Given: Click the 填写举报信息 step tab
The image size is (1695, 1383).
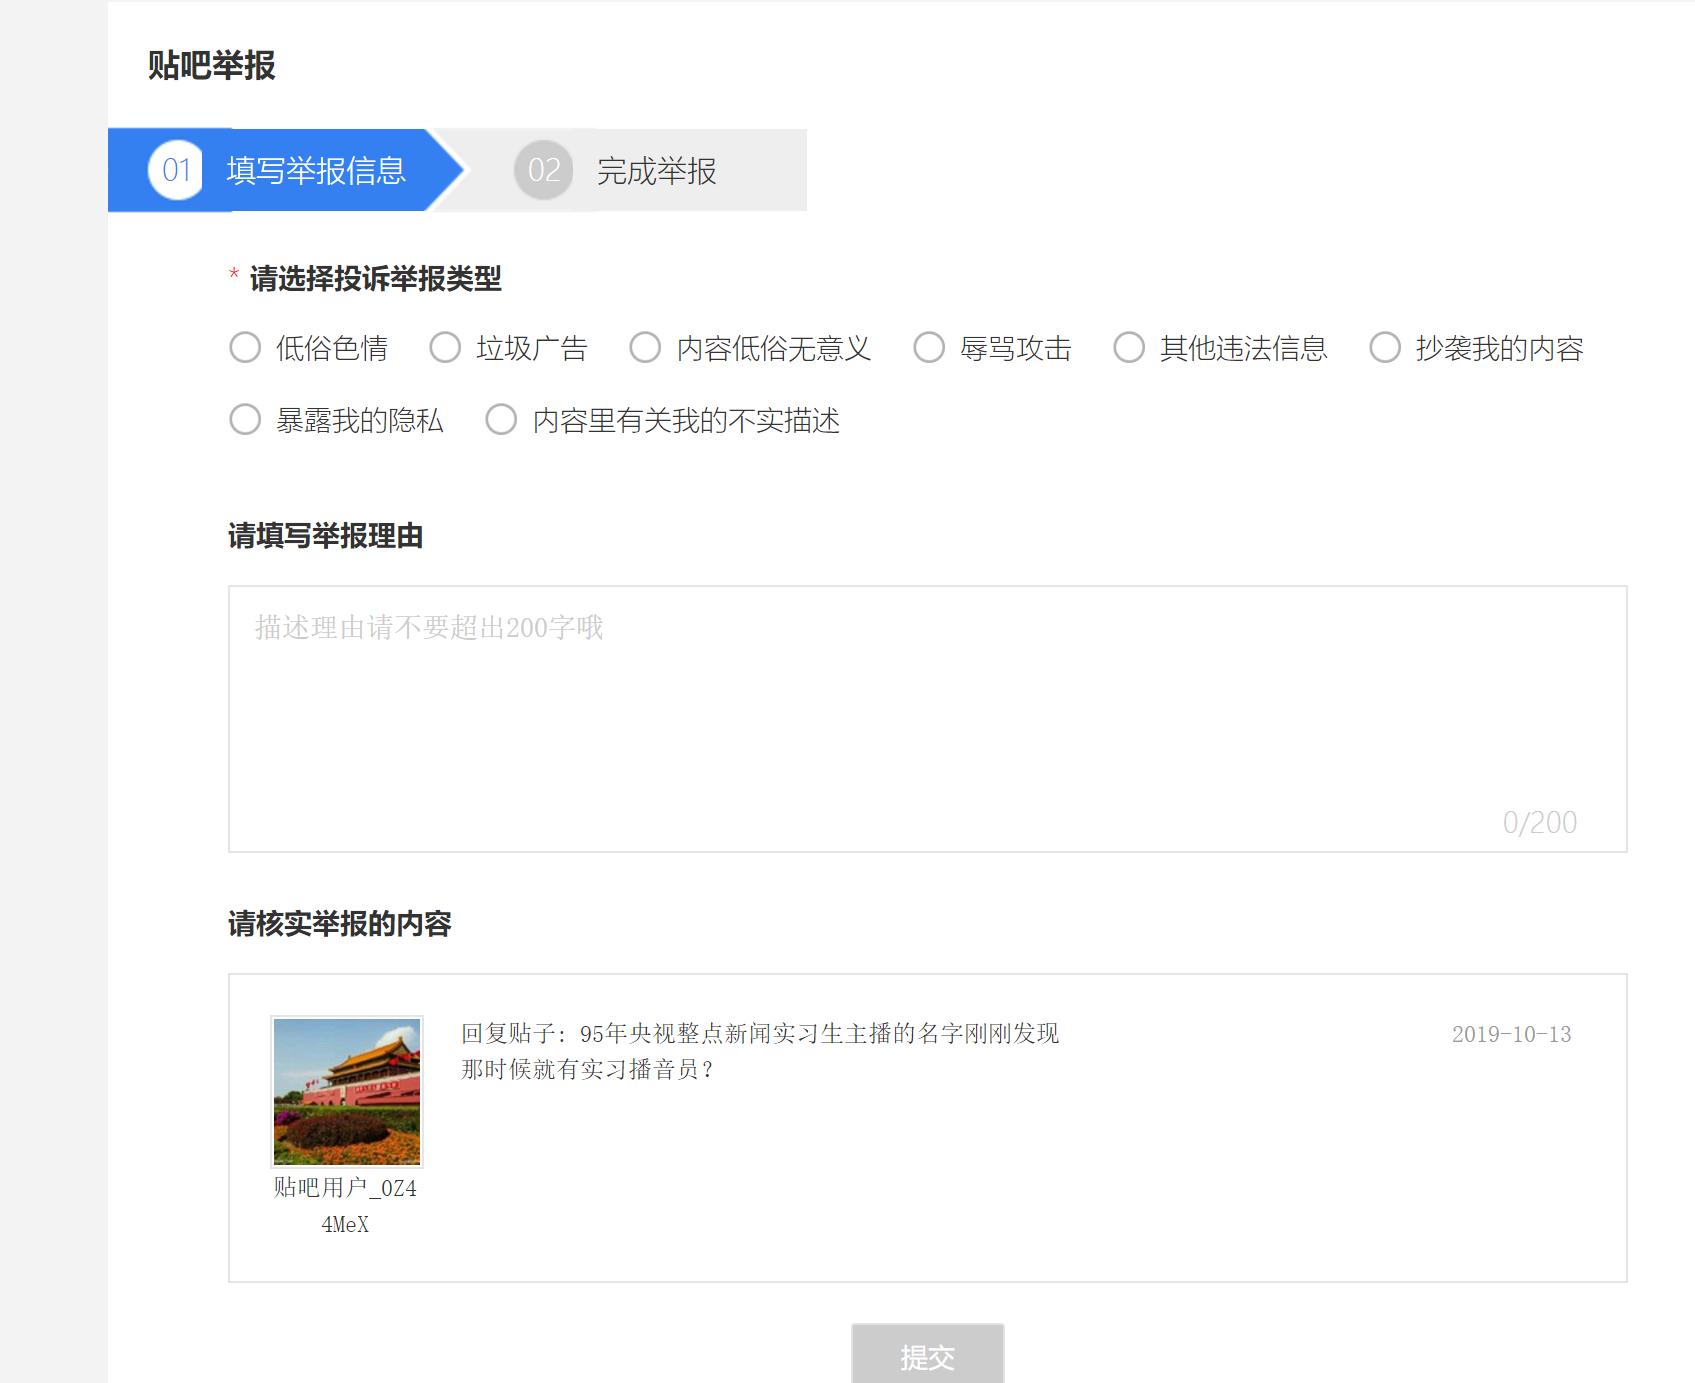Looking at the screenshot, I should [317, 170].
